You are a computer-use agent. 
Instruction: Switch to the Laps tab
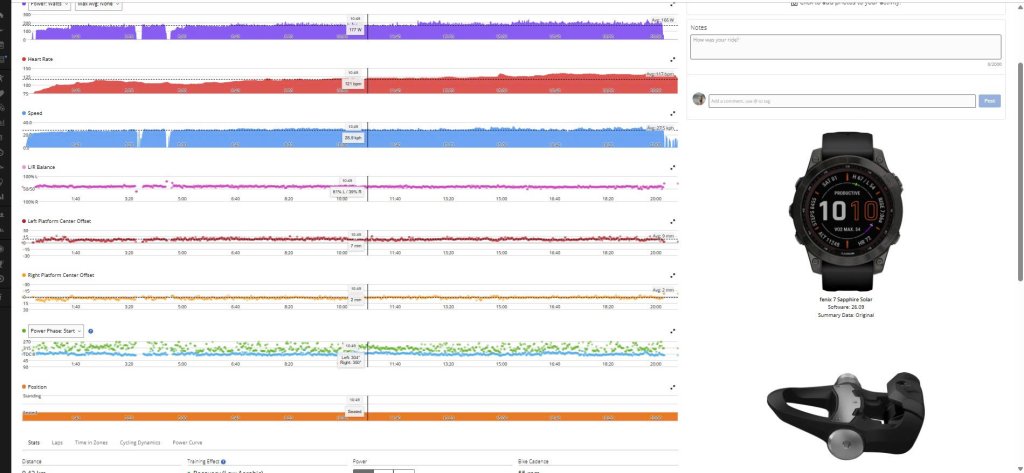click(x=57, y=442)
